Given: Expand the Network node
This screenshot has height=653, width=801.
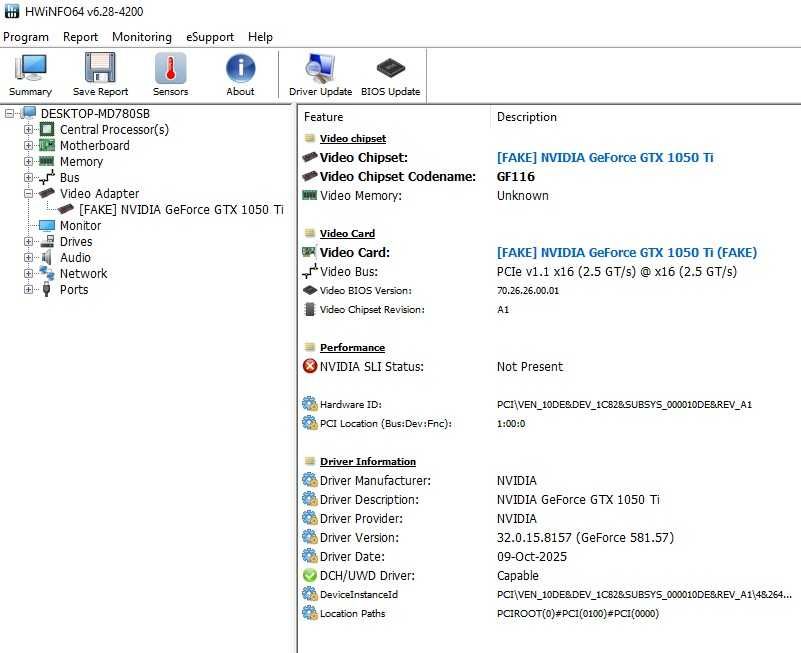Looking at the screenshot, I should point(28,273).
